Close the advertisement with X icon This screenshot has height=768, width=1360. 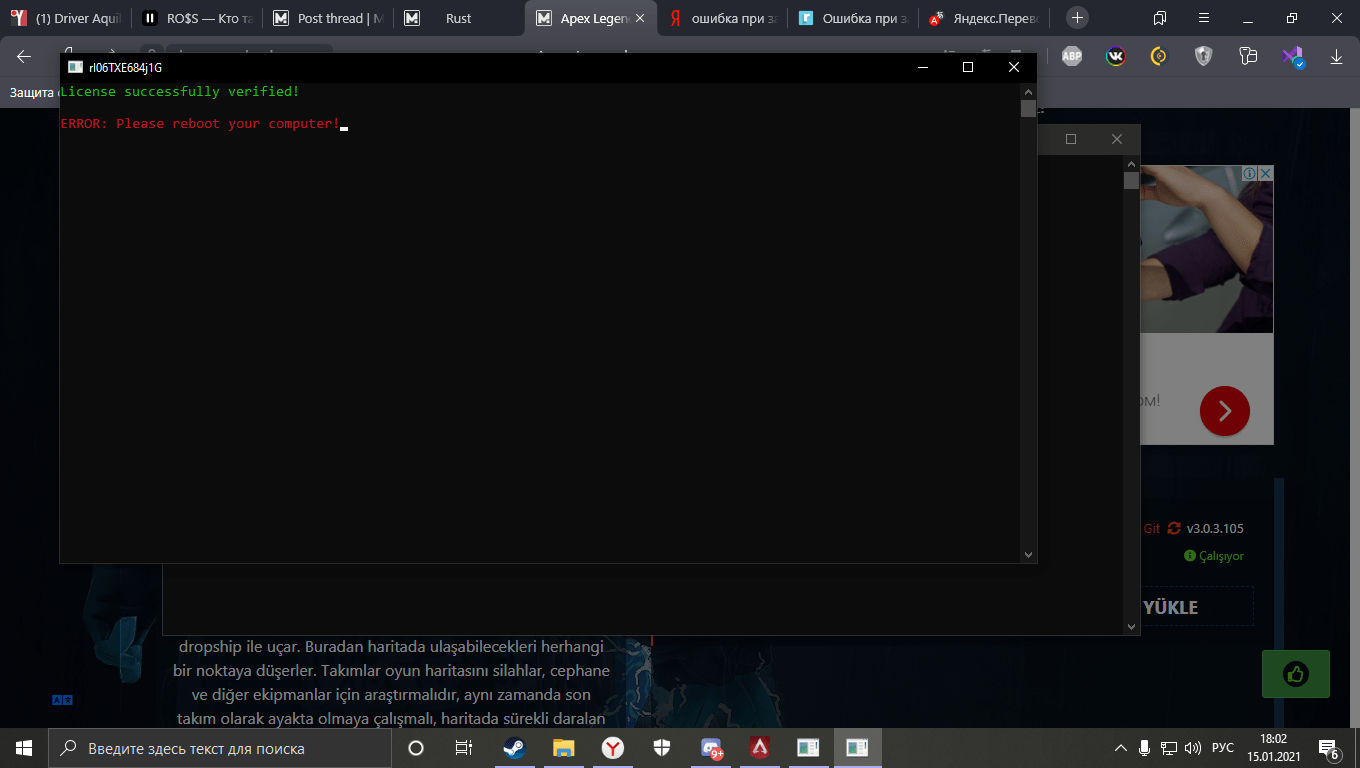click(x=1265, y=173)
